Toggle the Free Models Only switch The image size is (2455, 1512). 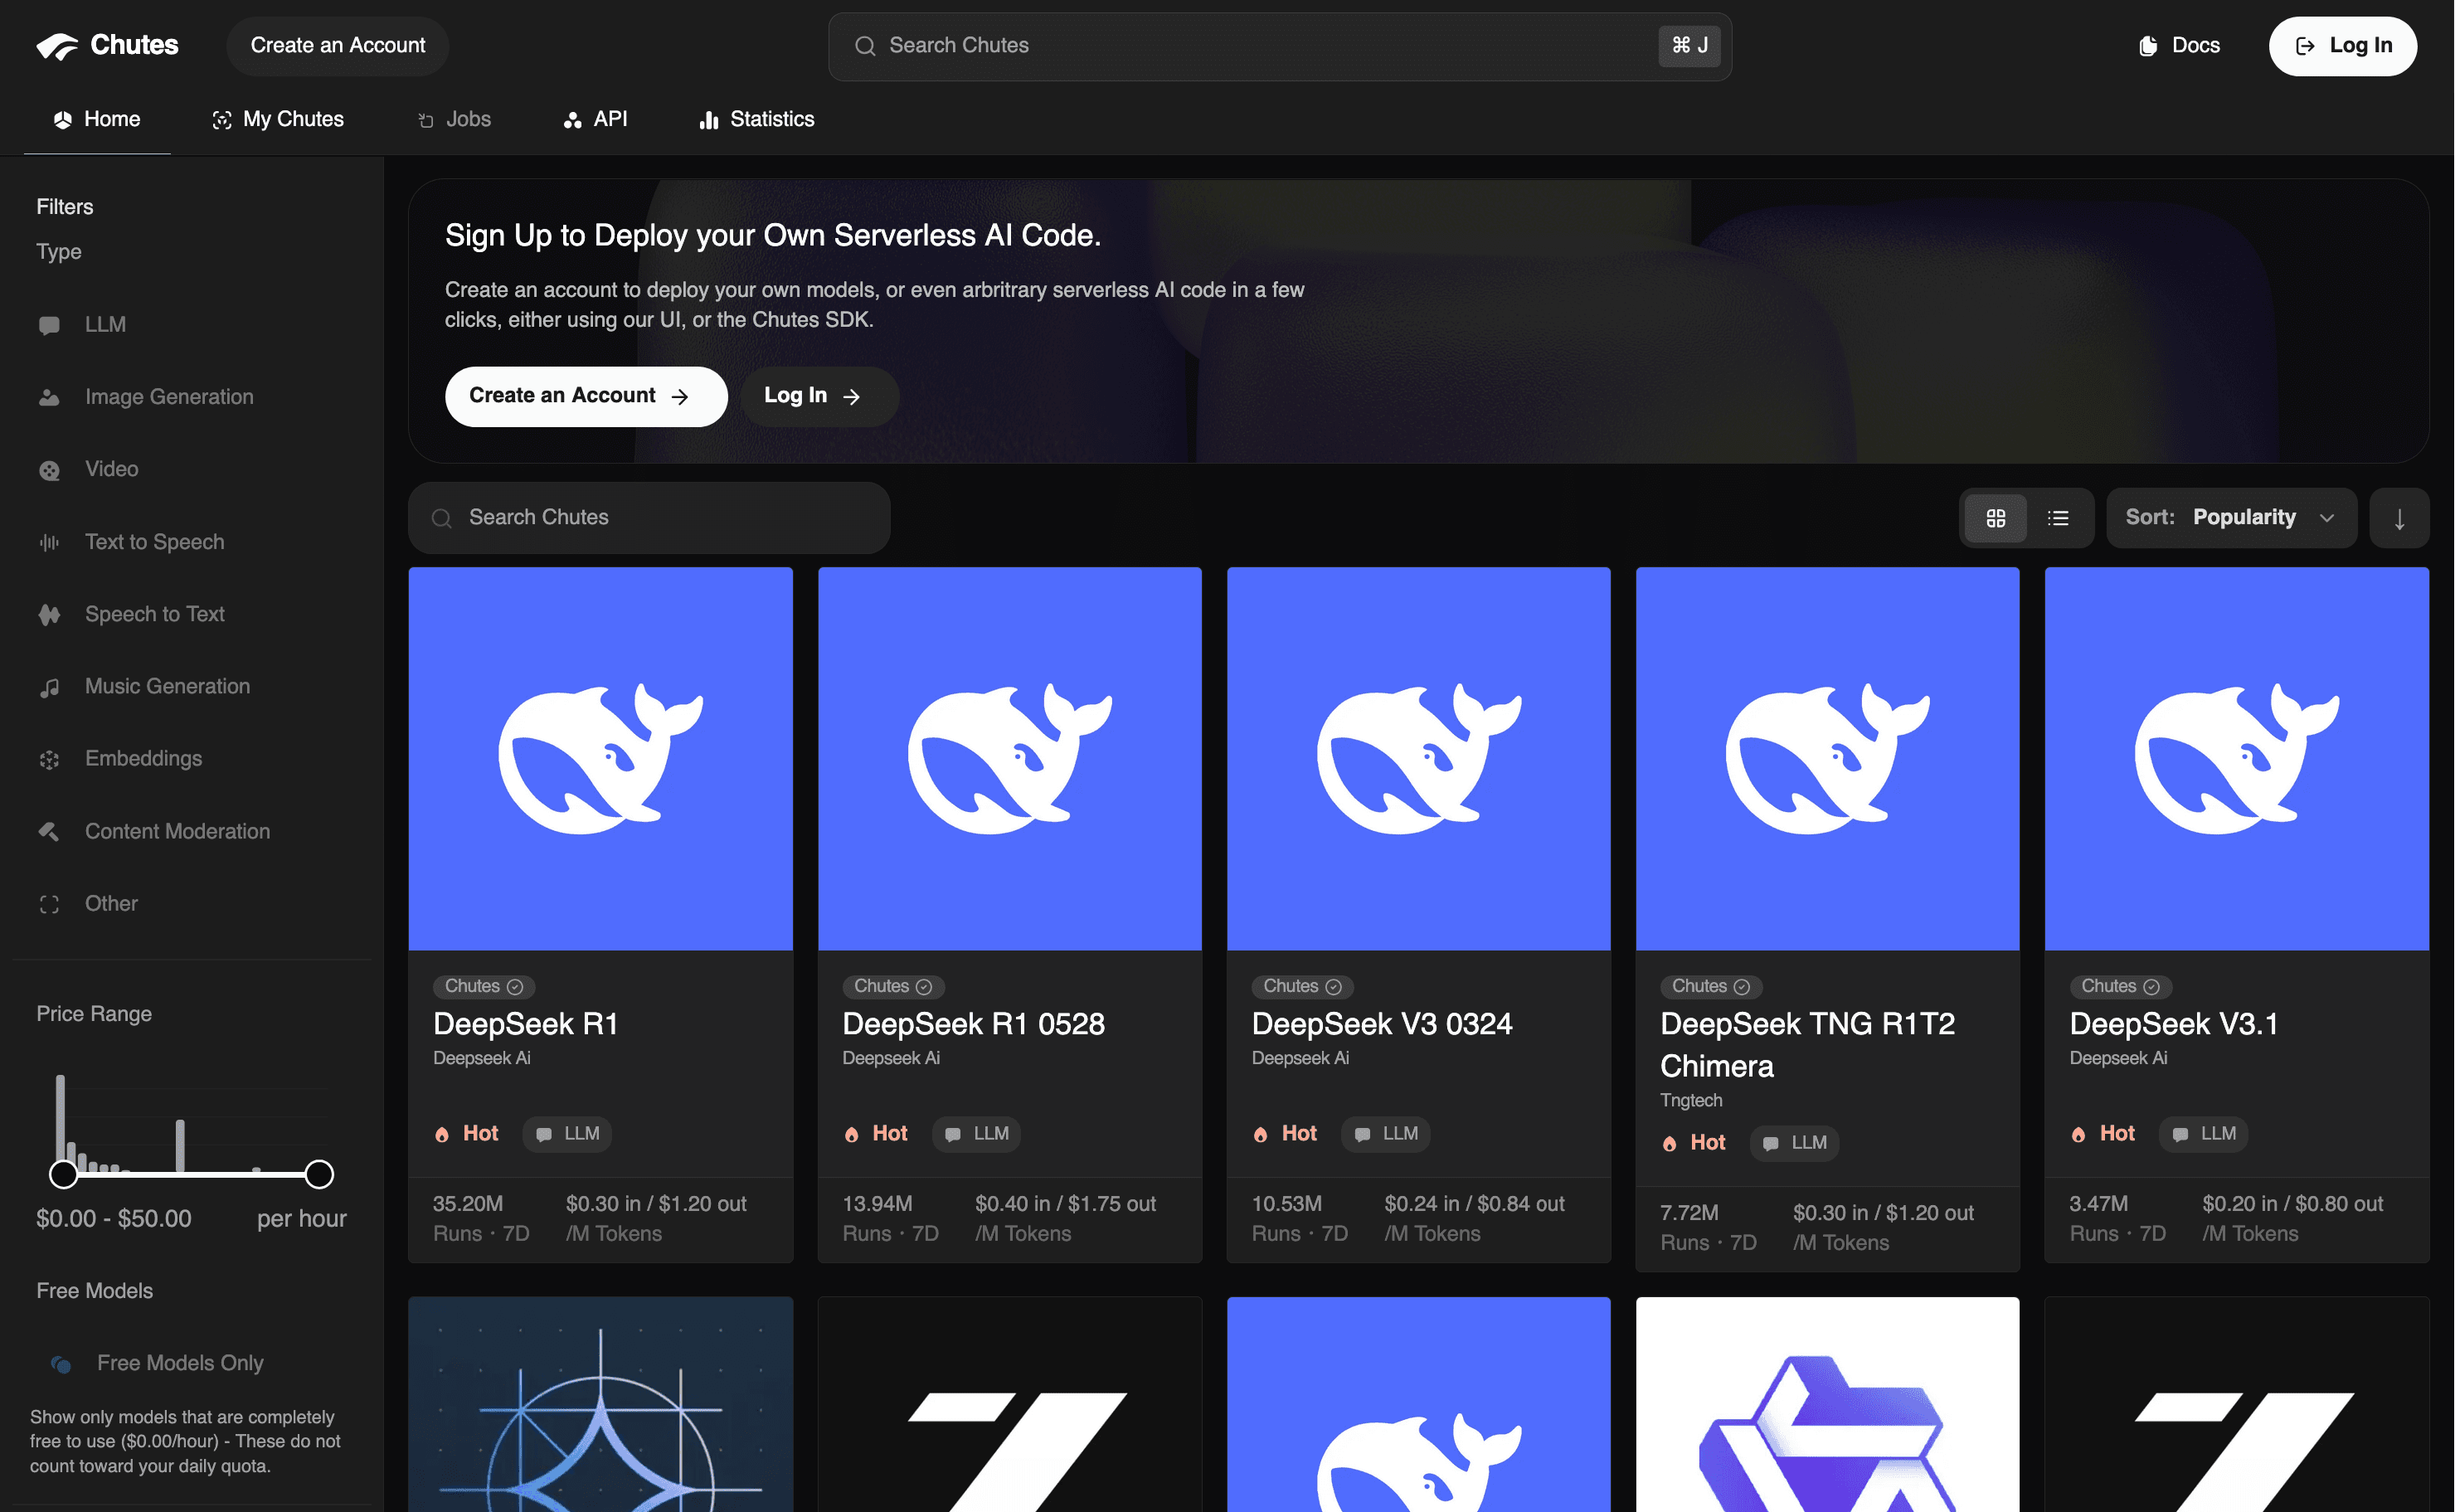point(61,1364)
